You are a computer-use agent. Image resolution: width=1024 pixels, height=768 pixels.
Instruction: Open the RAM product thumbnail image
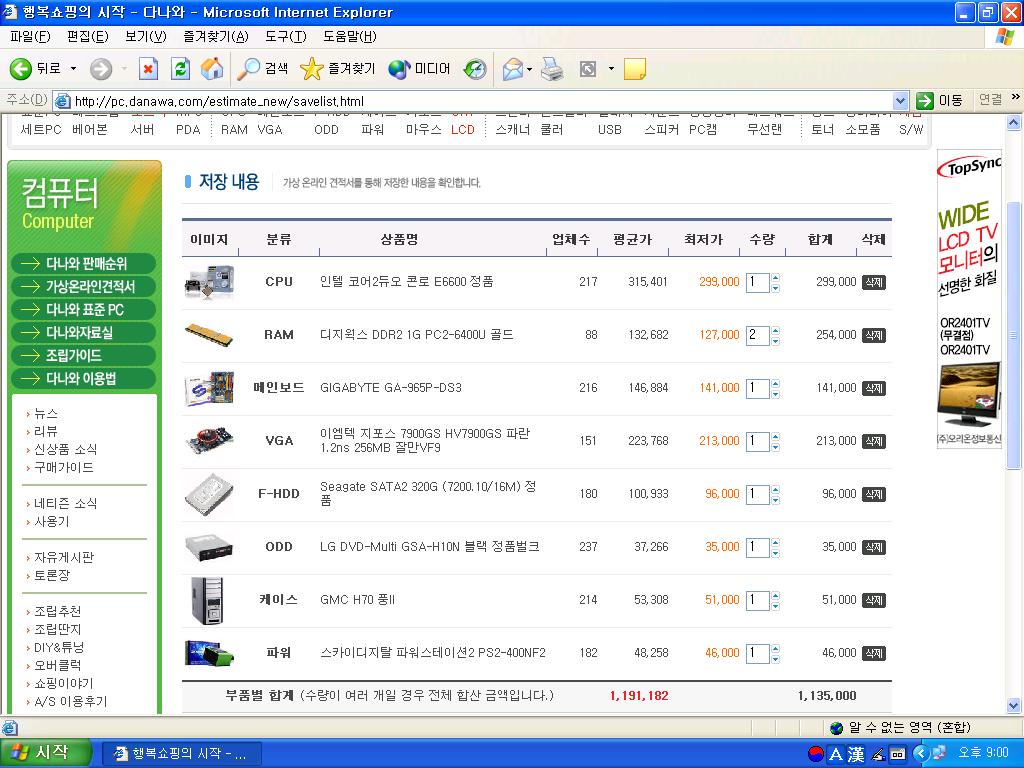point(209,335)
